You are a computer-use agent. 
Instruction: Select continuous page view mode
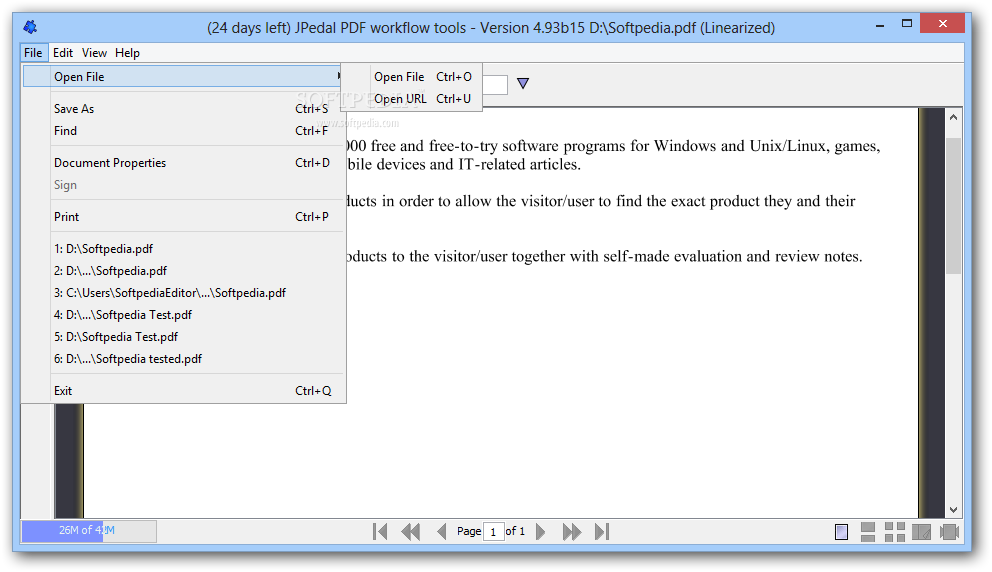point(868,532)
